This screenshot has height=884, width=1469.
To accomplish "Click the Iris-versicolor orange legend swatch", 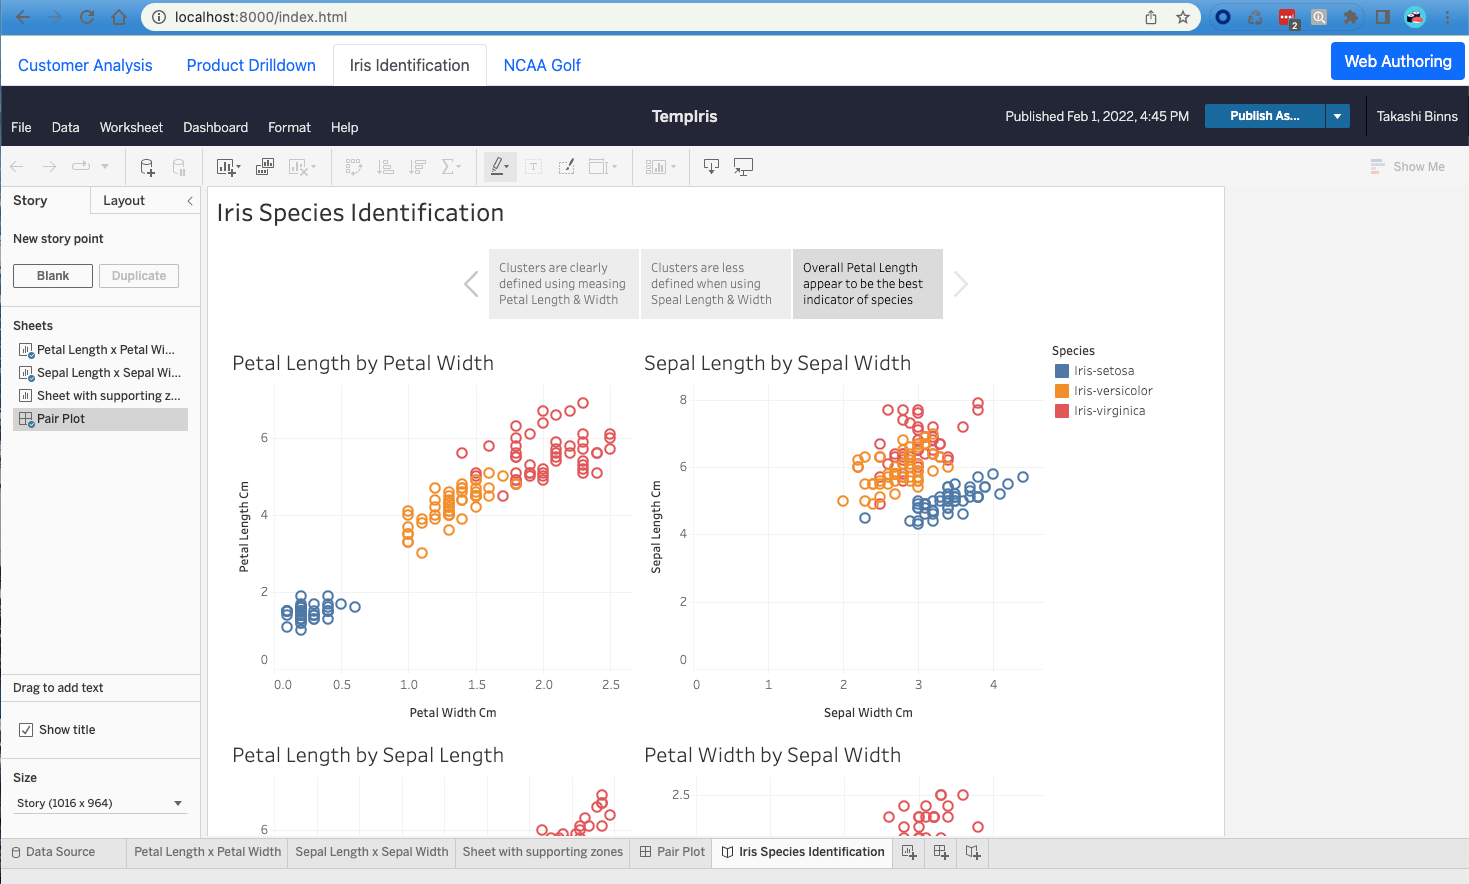I will pyautogui.click(x=1062, y=391).
